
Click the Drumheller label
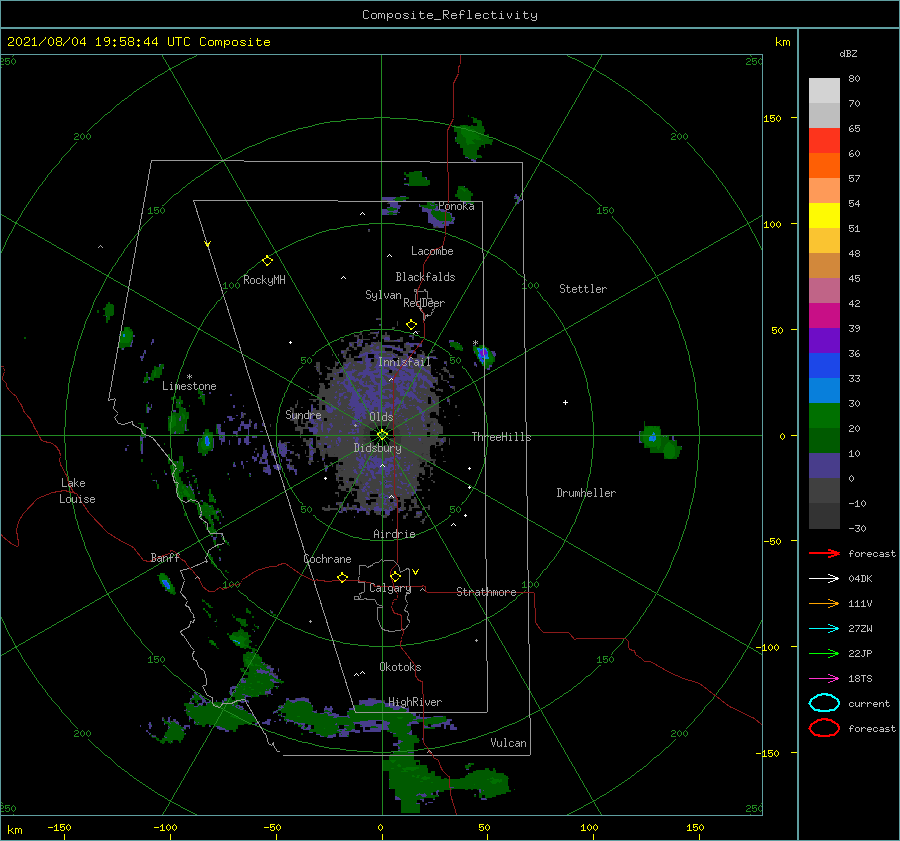pyautogui.click(x=586, y=493)
